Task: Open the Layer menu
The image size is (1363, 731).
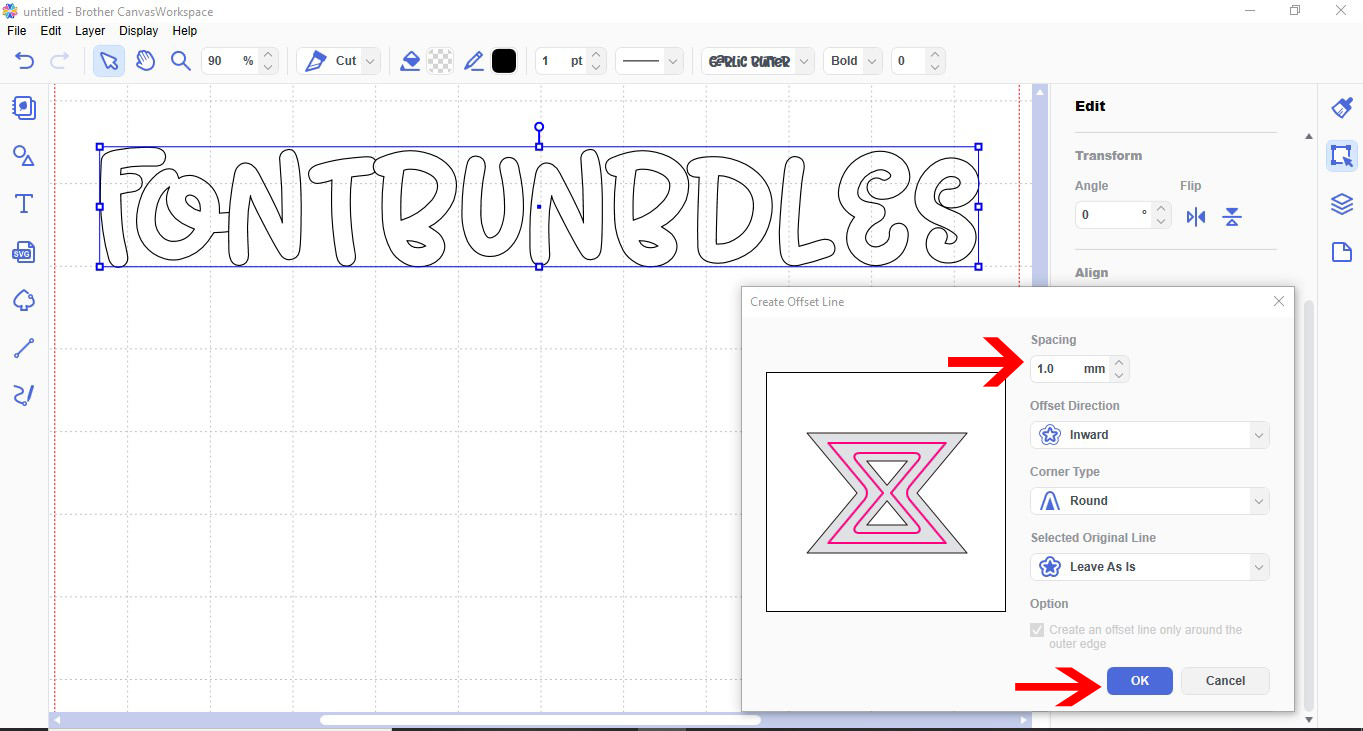Action: click(90, 31)
